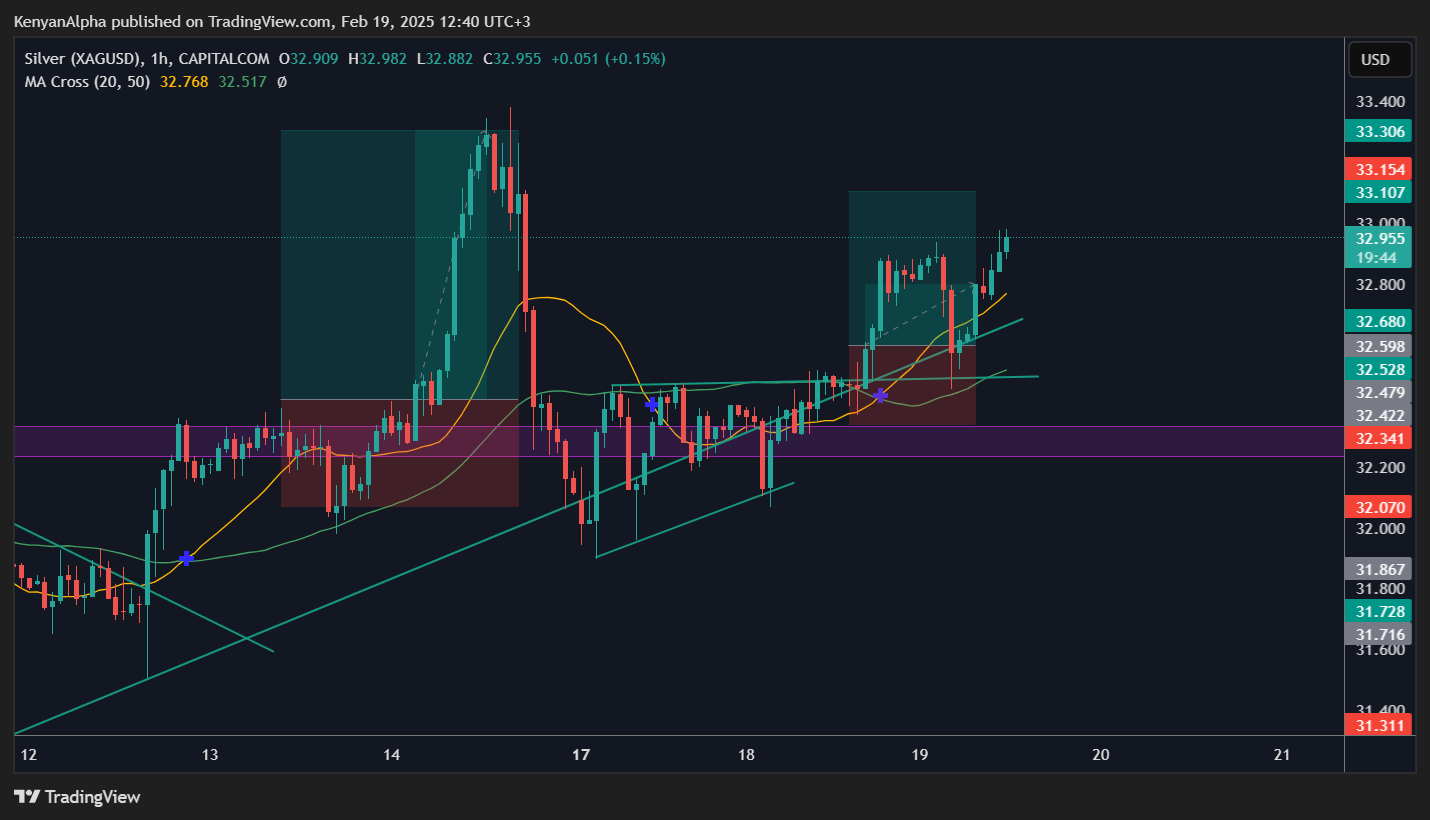This screenshot has width=1430, height=820.
Task: Click the 31.728 green price label
Action: [x=1379, y=611]
